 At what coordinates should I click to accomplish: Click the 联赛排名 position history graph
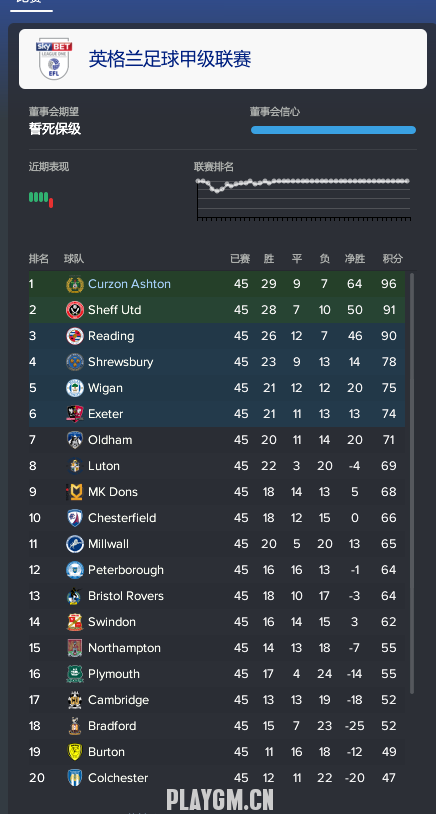pos(304,199)
